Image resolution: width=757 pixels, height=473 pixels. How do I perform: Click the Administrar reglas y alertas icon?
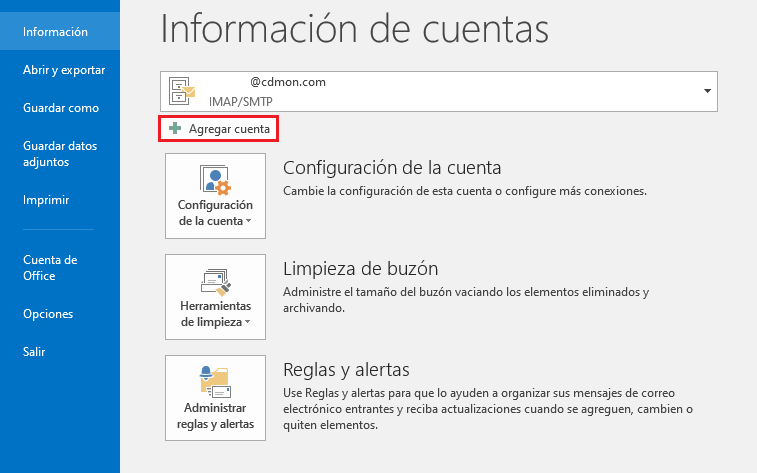pos(215,382)
